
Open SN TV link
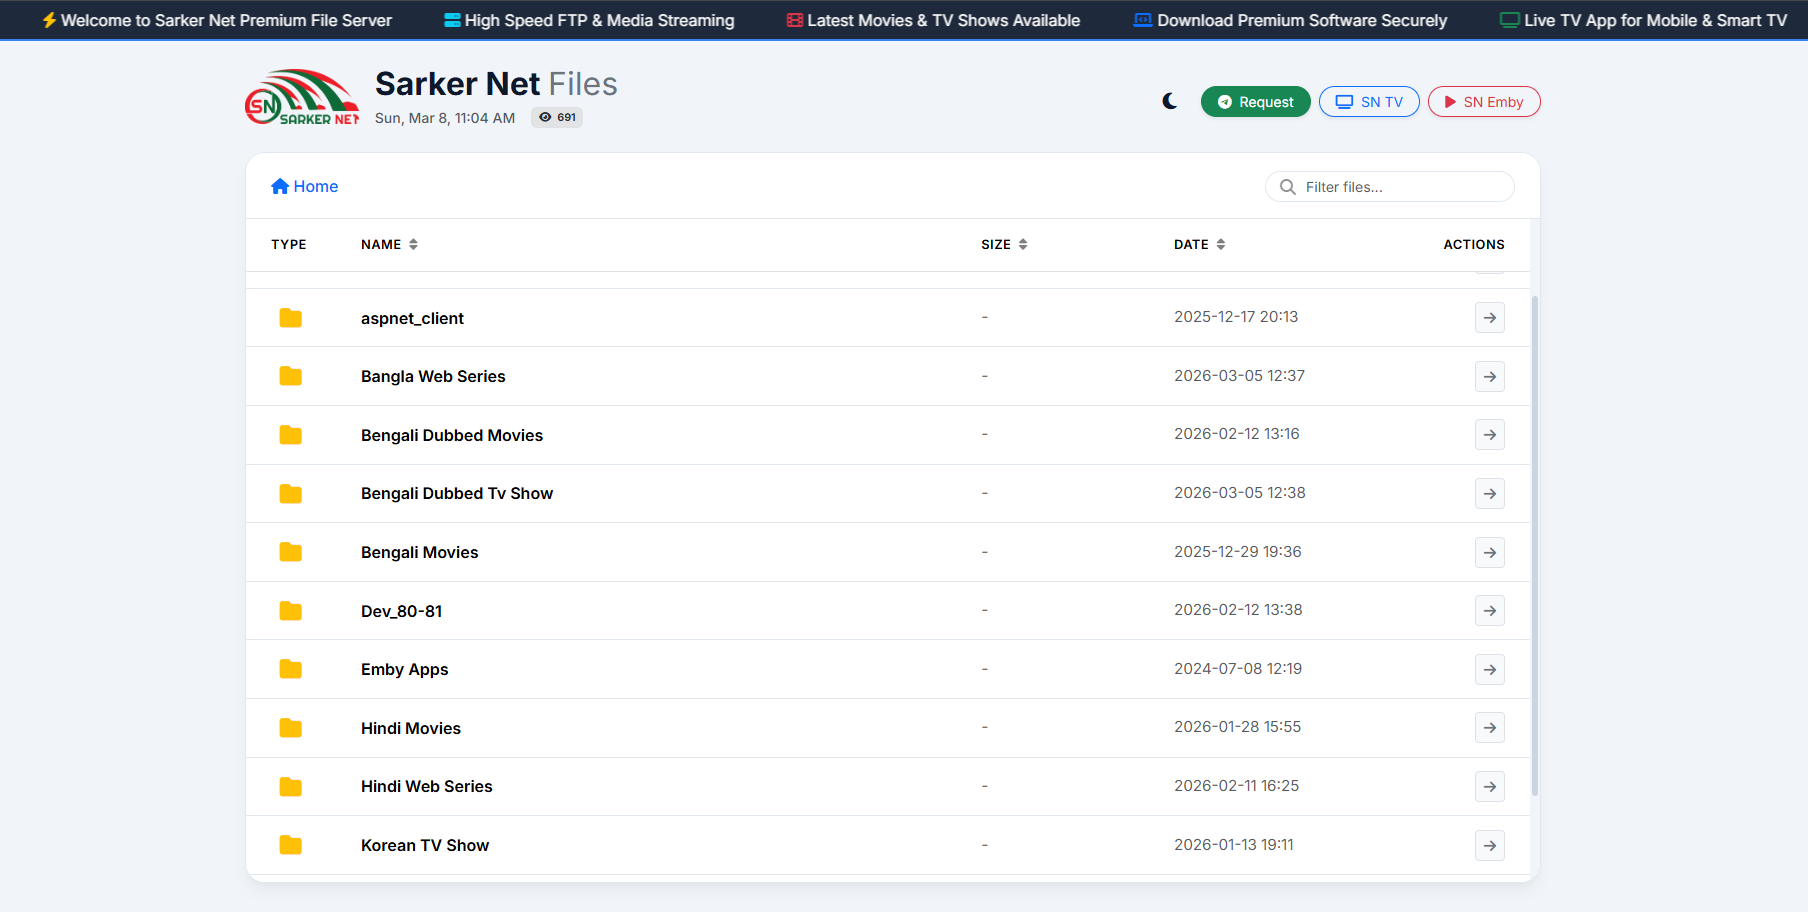tap(1369, 102)
